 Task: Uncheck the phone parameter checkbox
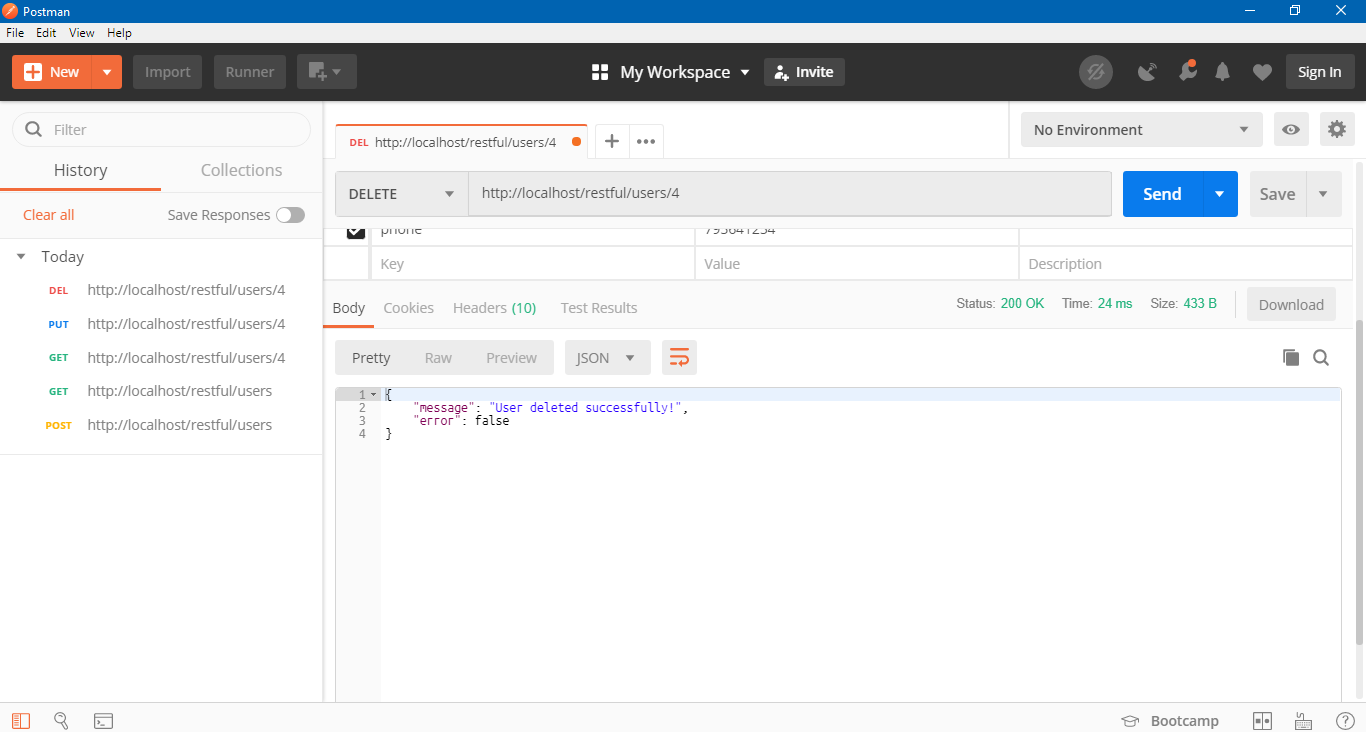point(354,229)
